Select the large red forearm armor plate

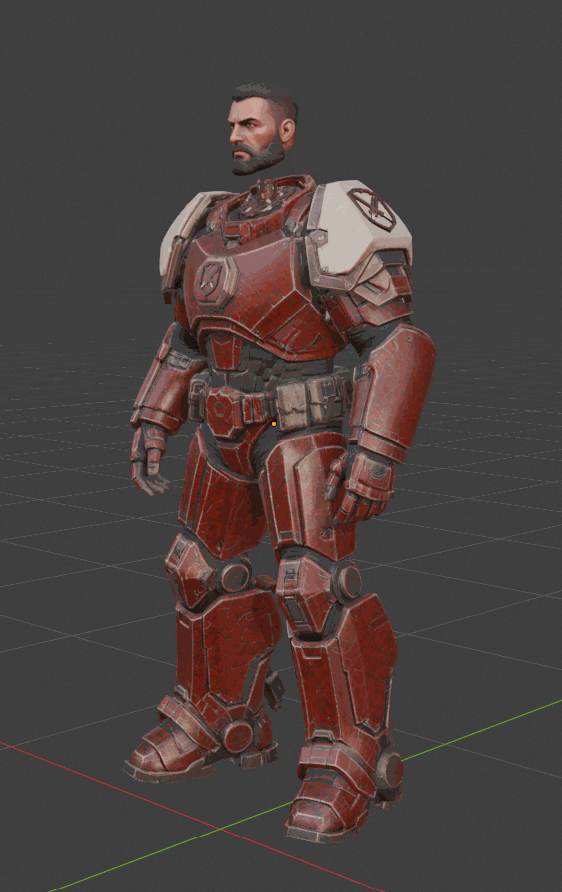(392, 391)
